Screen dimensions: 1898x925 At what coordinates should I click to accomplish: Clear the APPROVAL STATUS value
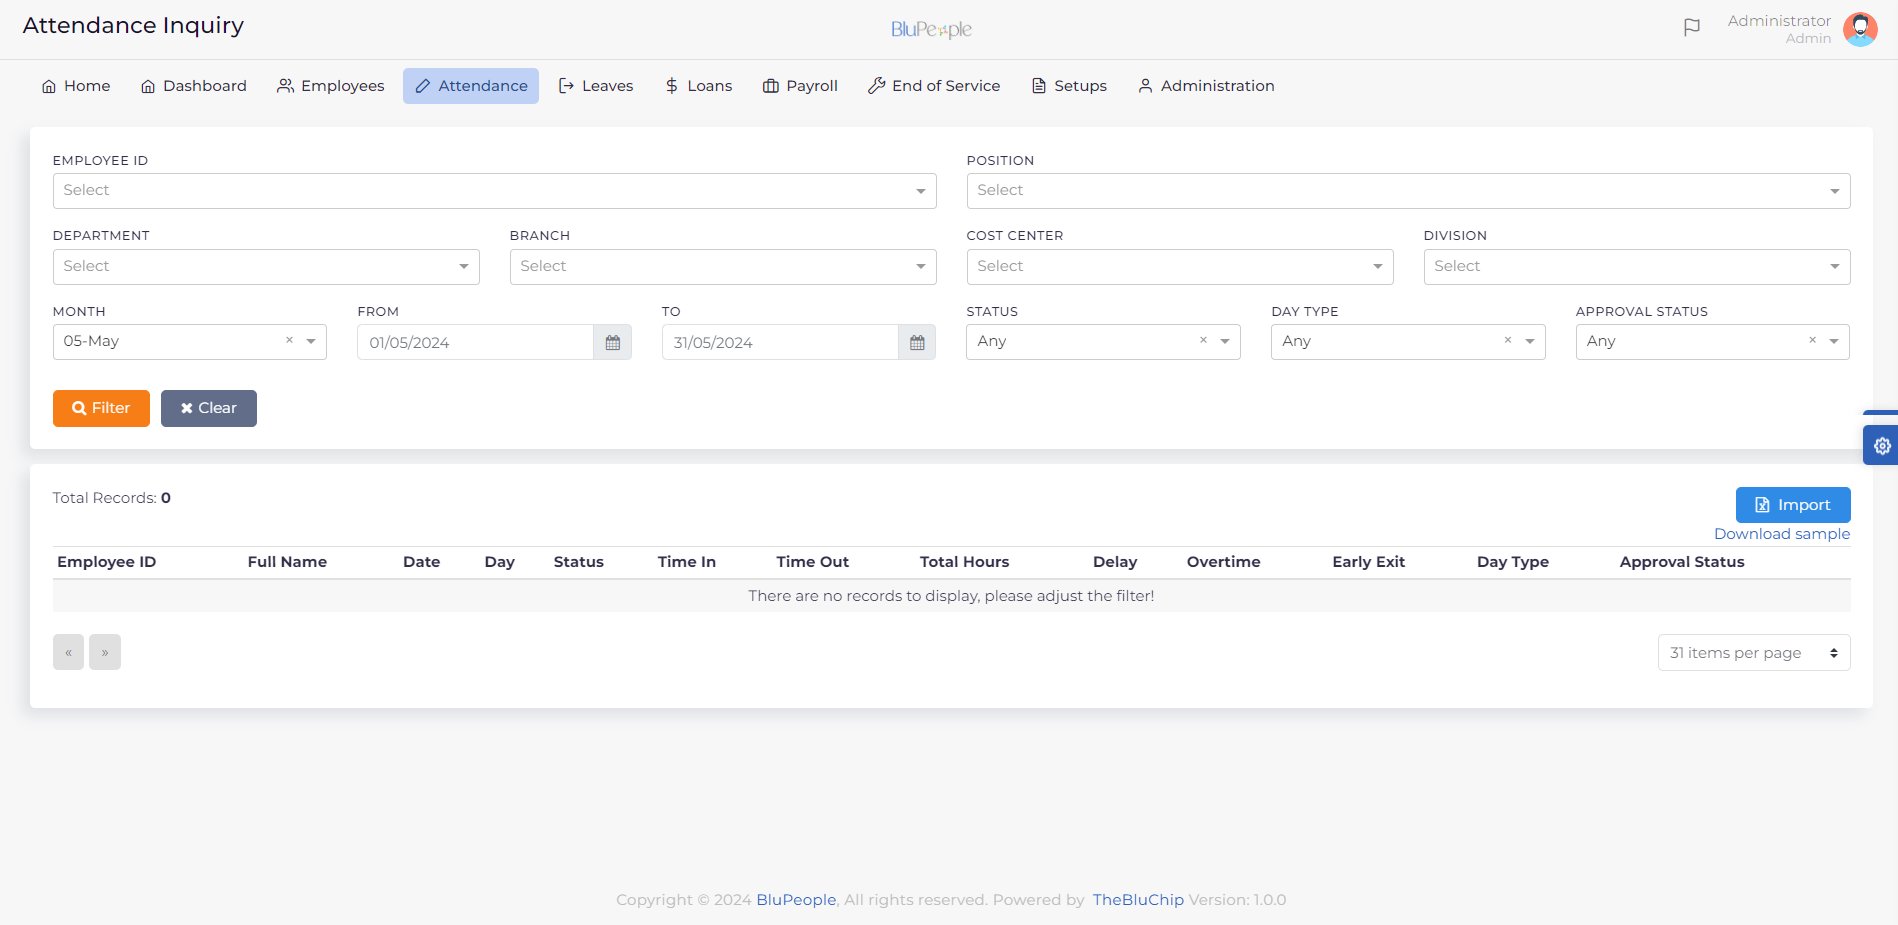1812,341
